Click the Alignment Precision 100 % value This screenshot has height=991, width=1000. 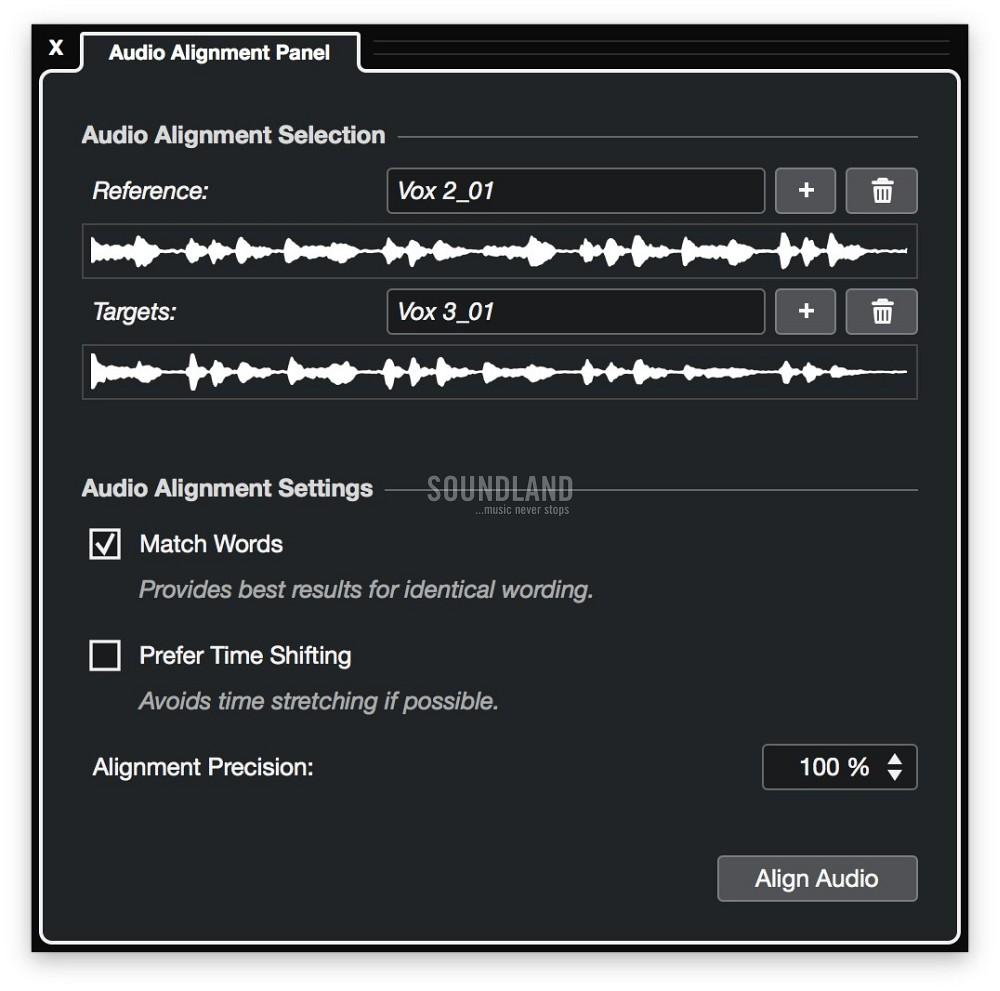point(834,767)
